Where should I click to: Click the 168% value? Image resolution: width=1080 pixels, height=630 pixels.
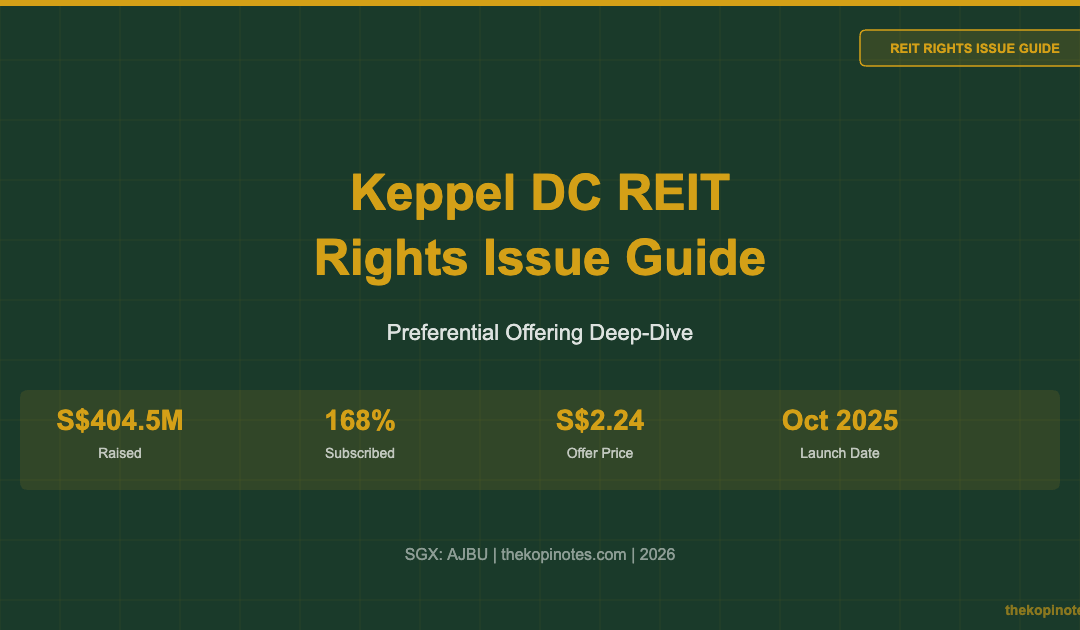[x=360, y=421]
